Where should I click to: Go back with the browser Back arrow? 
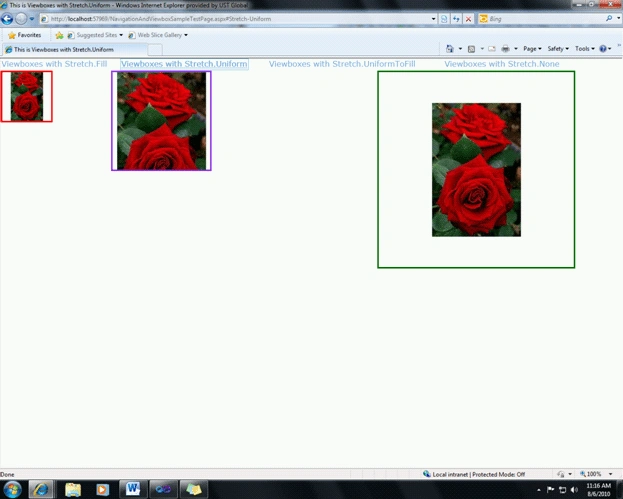coord(7,19)
